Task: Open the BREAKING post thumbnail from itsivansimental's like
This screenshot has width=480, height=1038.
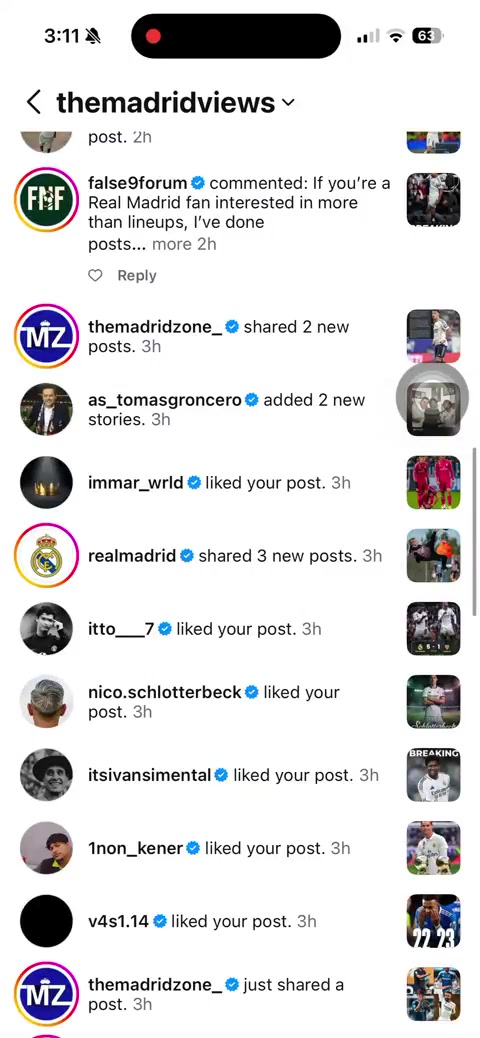Action: [434, 775]
